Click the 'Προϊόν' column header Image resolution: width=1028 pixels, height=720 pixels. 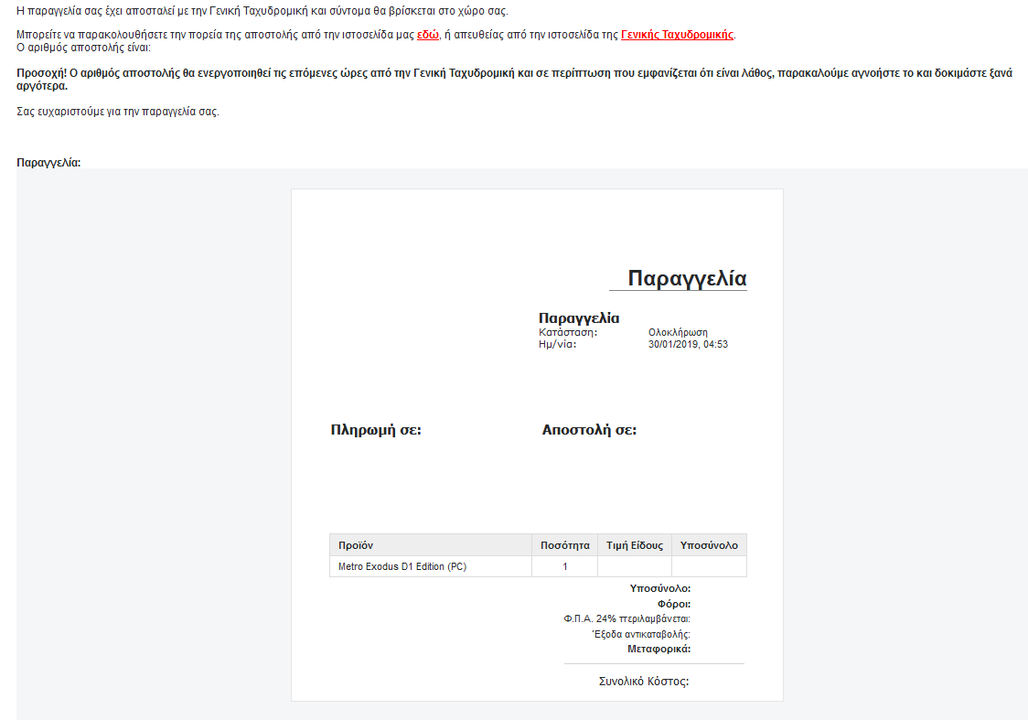(x=430, y=545)
